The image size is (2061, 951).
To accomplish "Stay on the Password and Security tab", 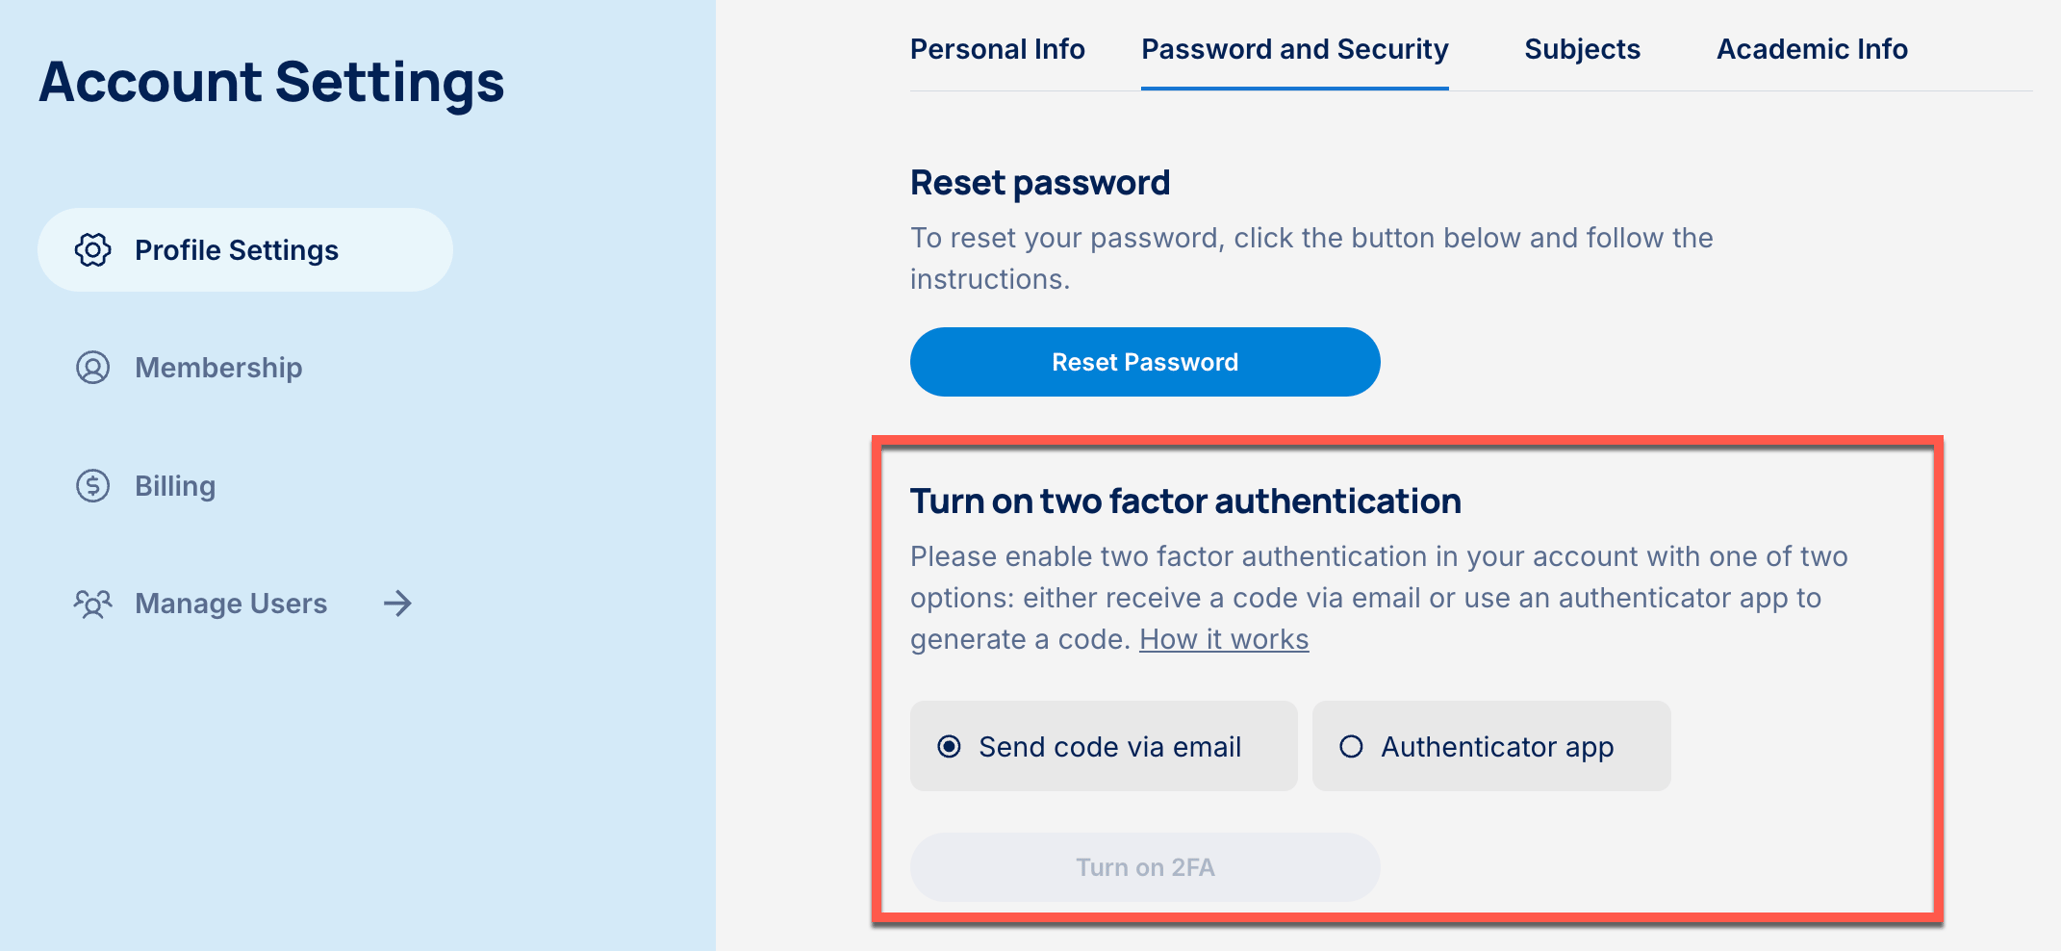I will pyautogui.click(x=1294, y=49).
